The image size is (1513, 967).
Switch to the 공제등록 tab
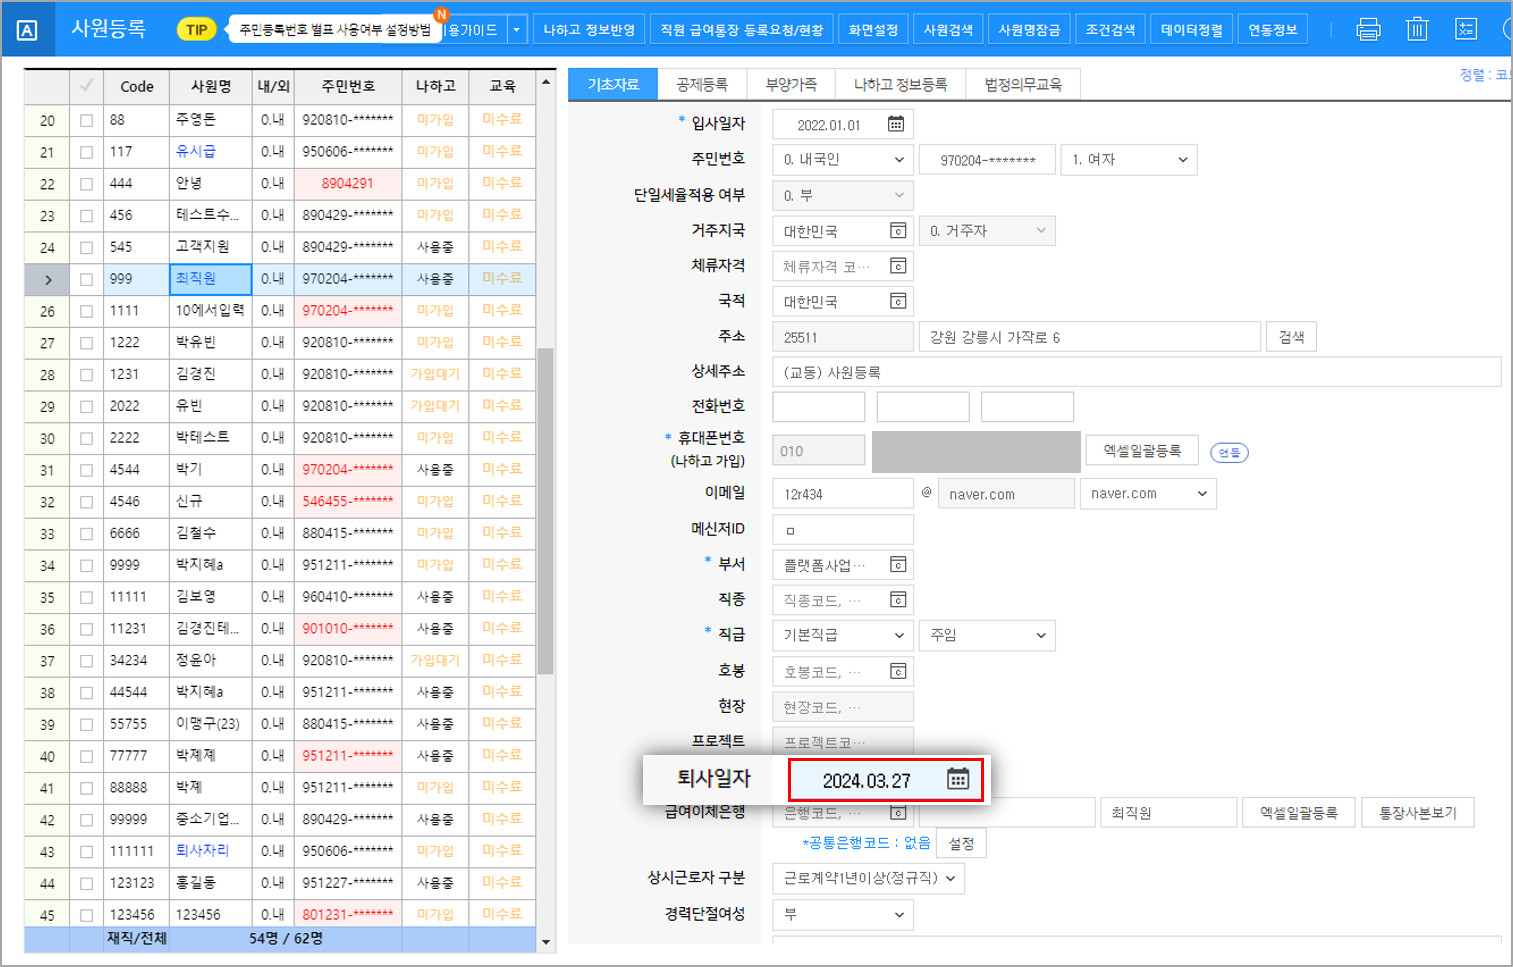tap(702, 85)
